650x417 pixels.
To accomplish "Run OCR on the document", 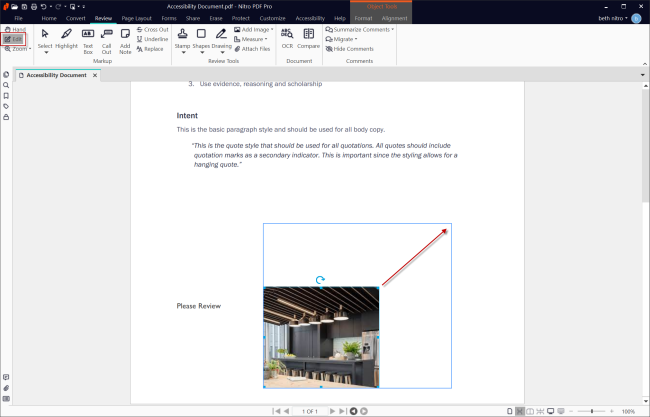I will pyautogui.click(x=287, y=37).
